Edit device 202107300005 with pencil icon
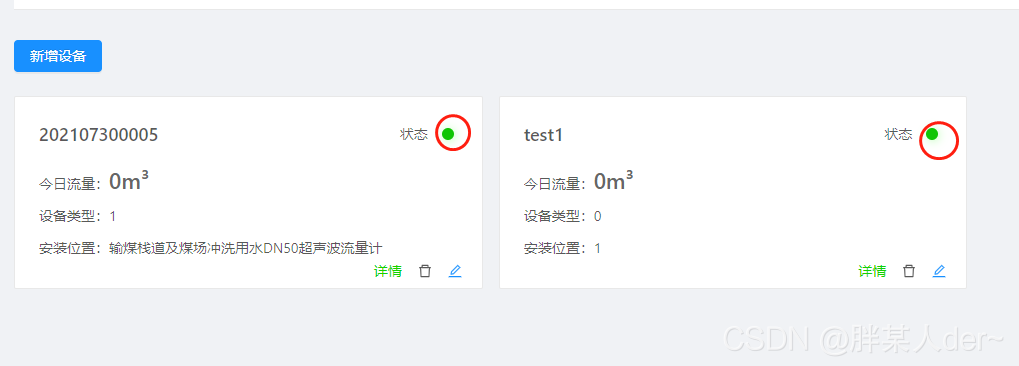 click(x=455, y=271)
